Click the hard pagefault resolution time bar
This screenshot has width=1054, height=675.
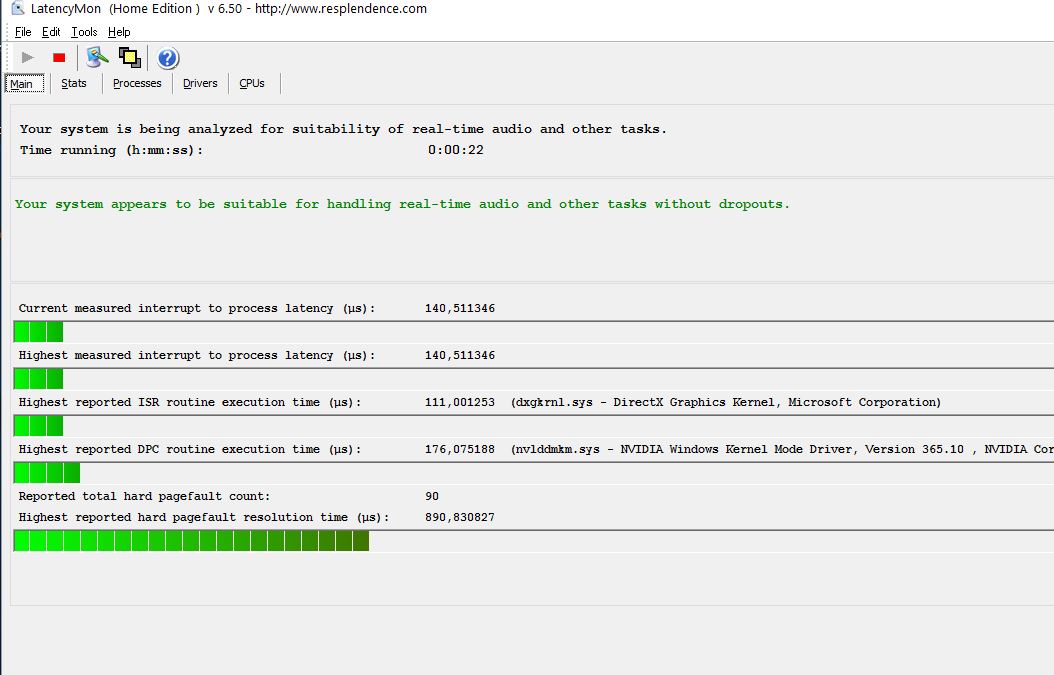pyautogui.click(x=534, y=541)
